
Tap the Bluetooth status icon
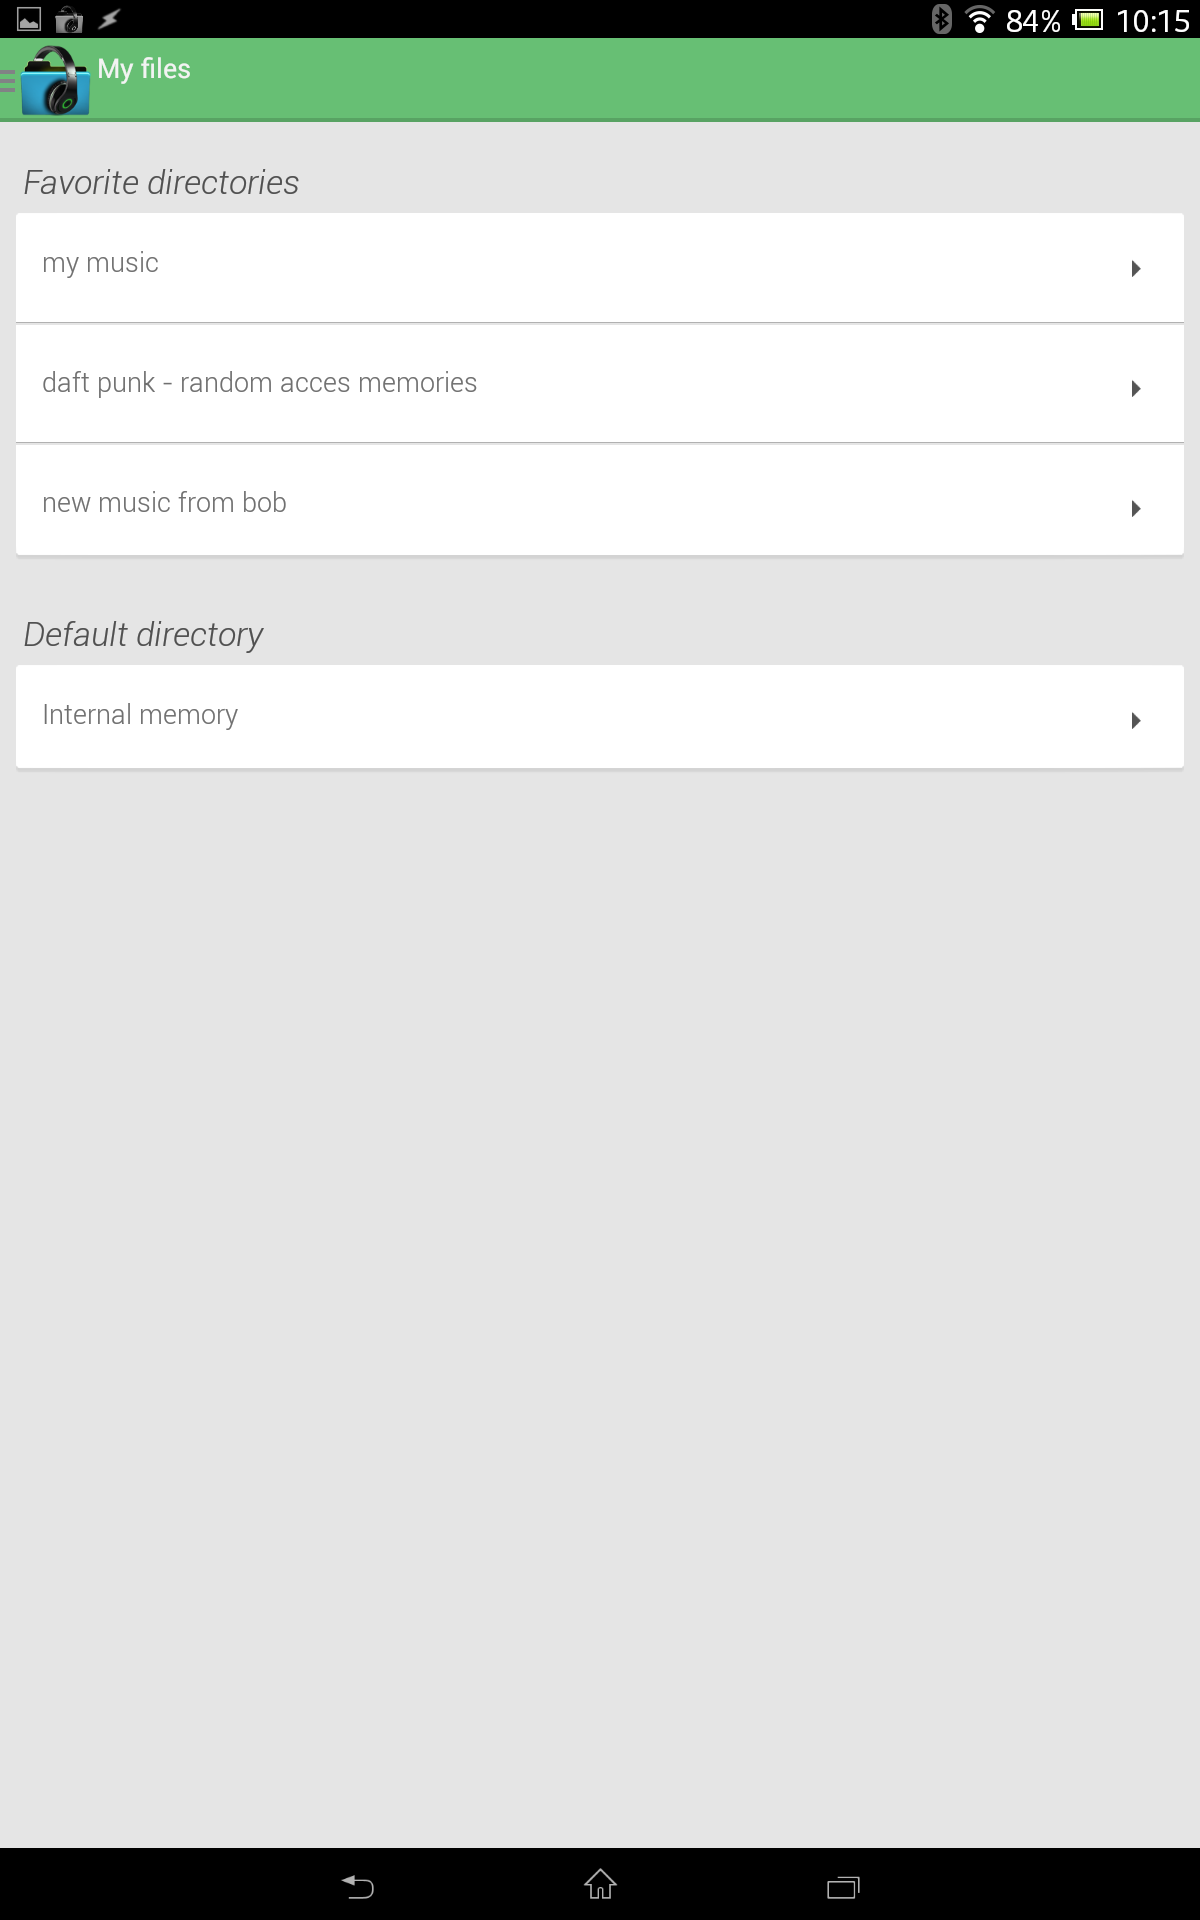[941, 19]
